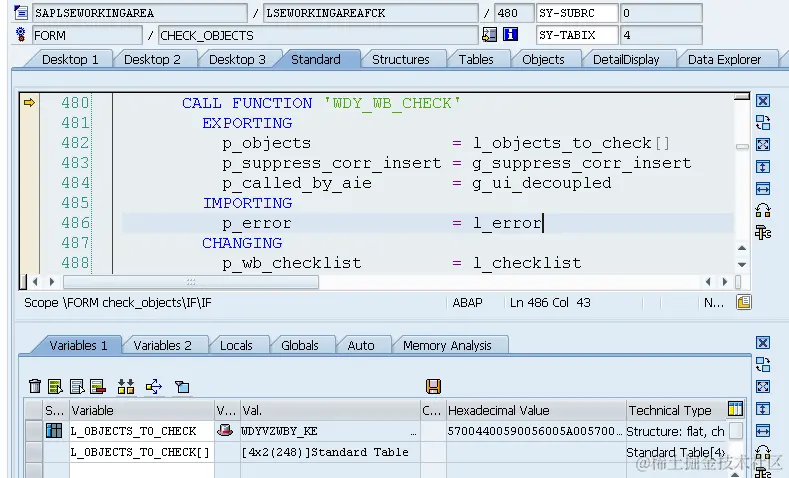Viewport: 789px width, 478px height.
Task: Select the L_OBJECTS_TO_CHECK[] variable cell
Action: click(x=141, y=452)
